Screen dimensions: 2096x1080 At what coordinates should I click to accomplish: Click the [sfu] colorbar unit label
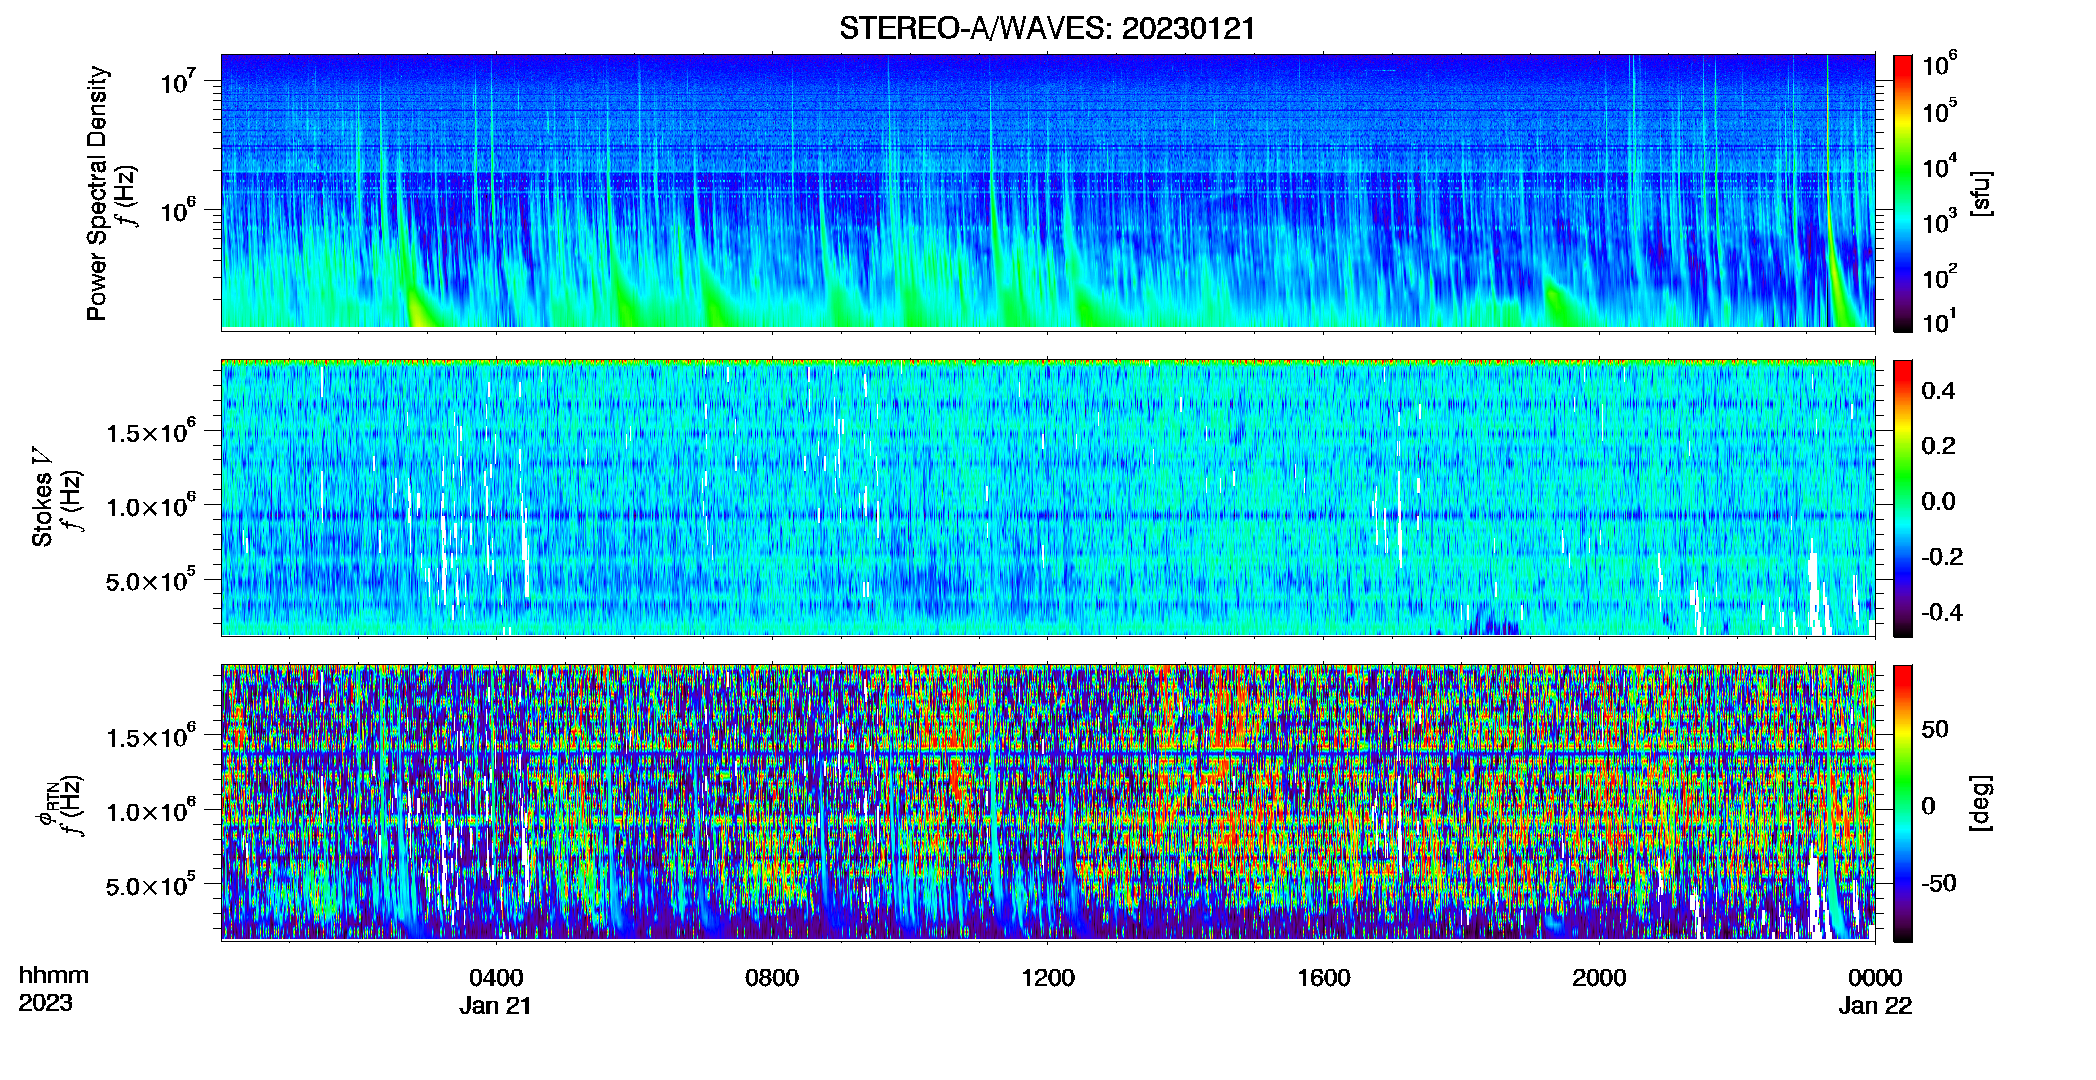pos(1981,193)
